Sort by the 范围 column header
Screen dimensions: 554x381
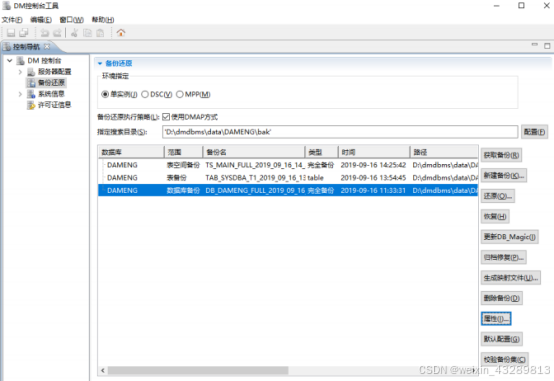[x=183, y=152]
